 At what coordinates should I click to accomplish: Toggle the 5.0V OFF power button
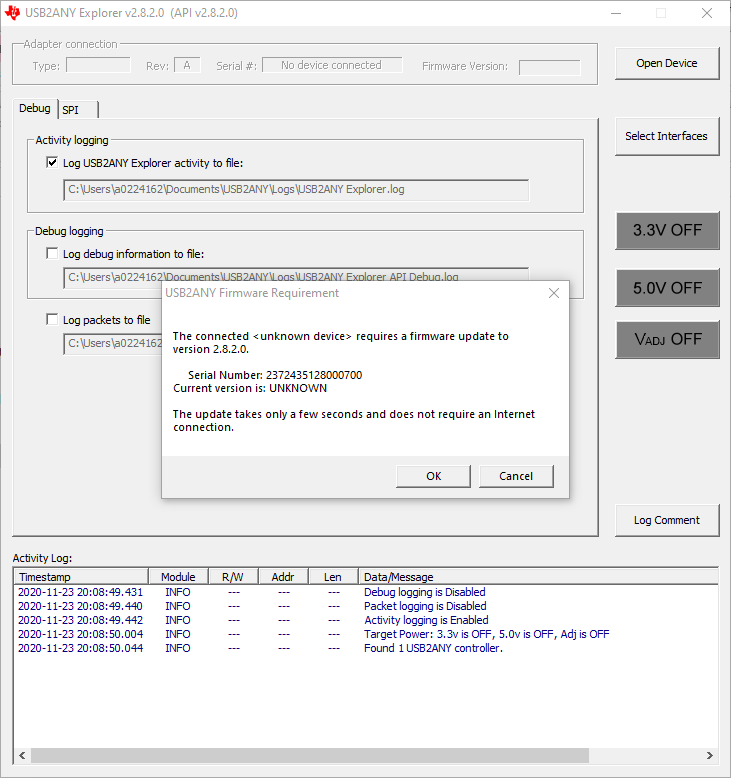pyautogui.click(x=667, y=288)
